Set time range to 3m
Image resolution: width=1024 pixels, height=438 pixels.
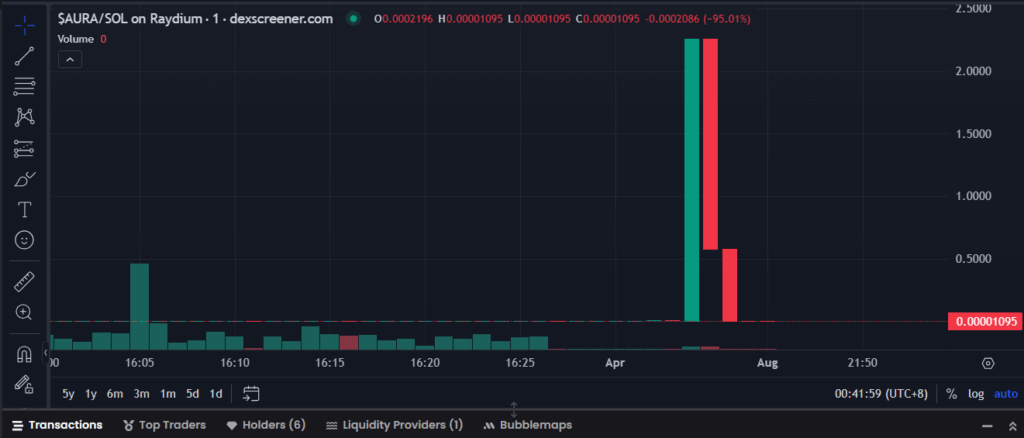point(142,394)
